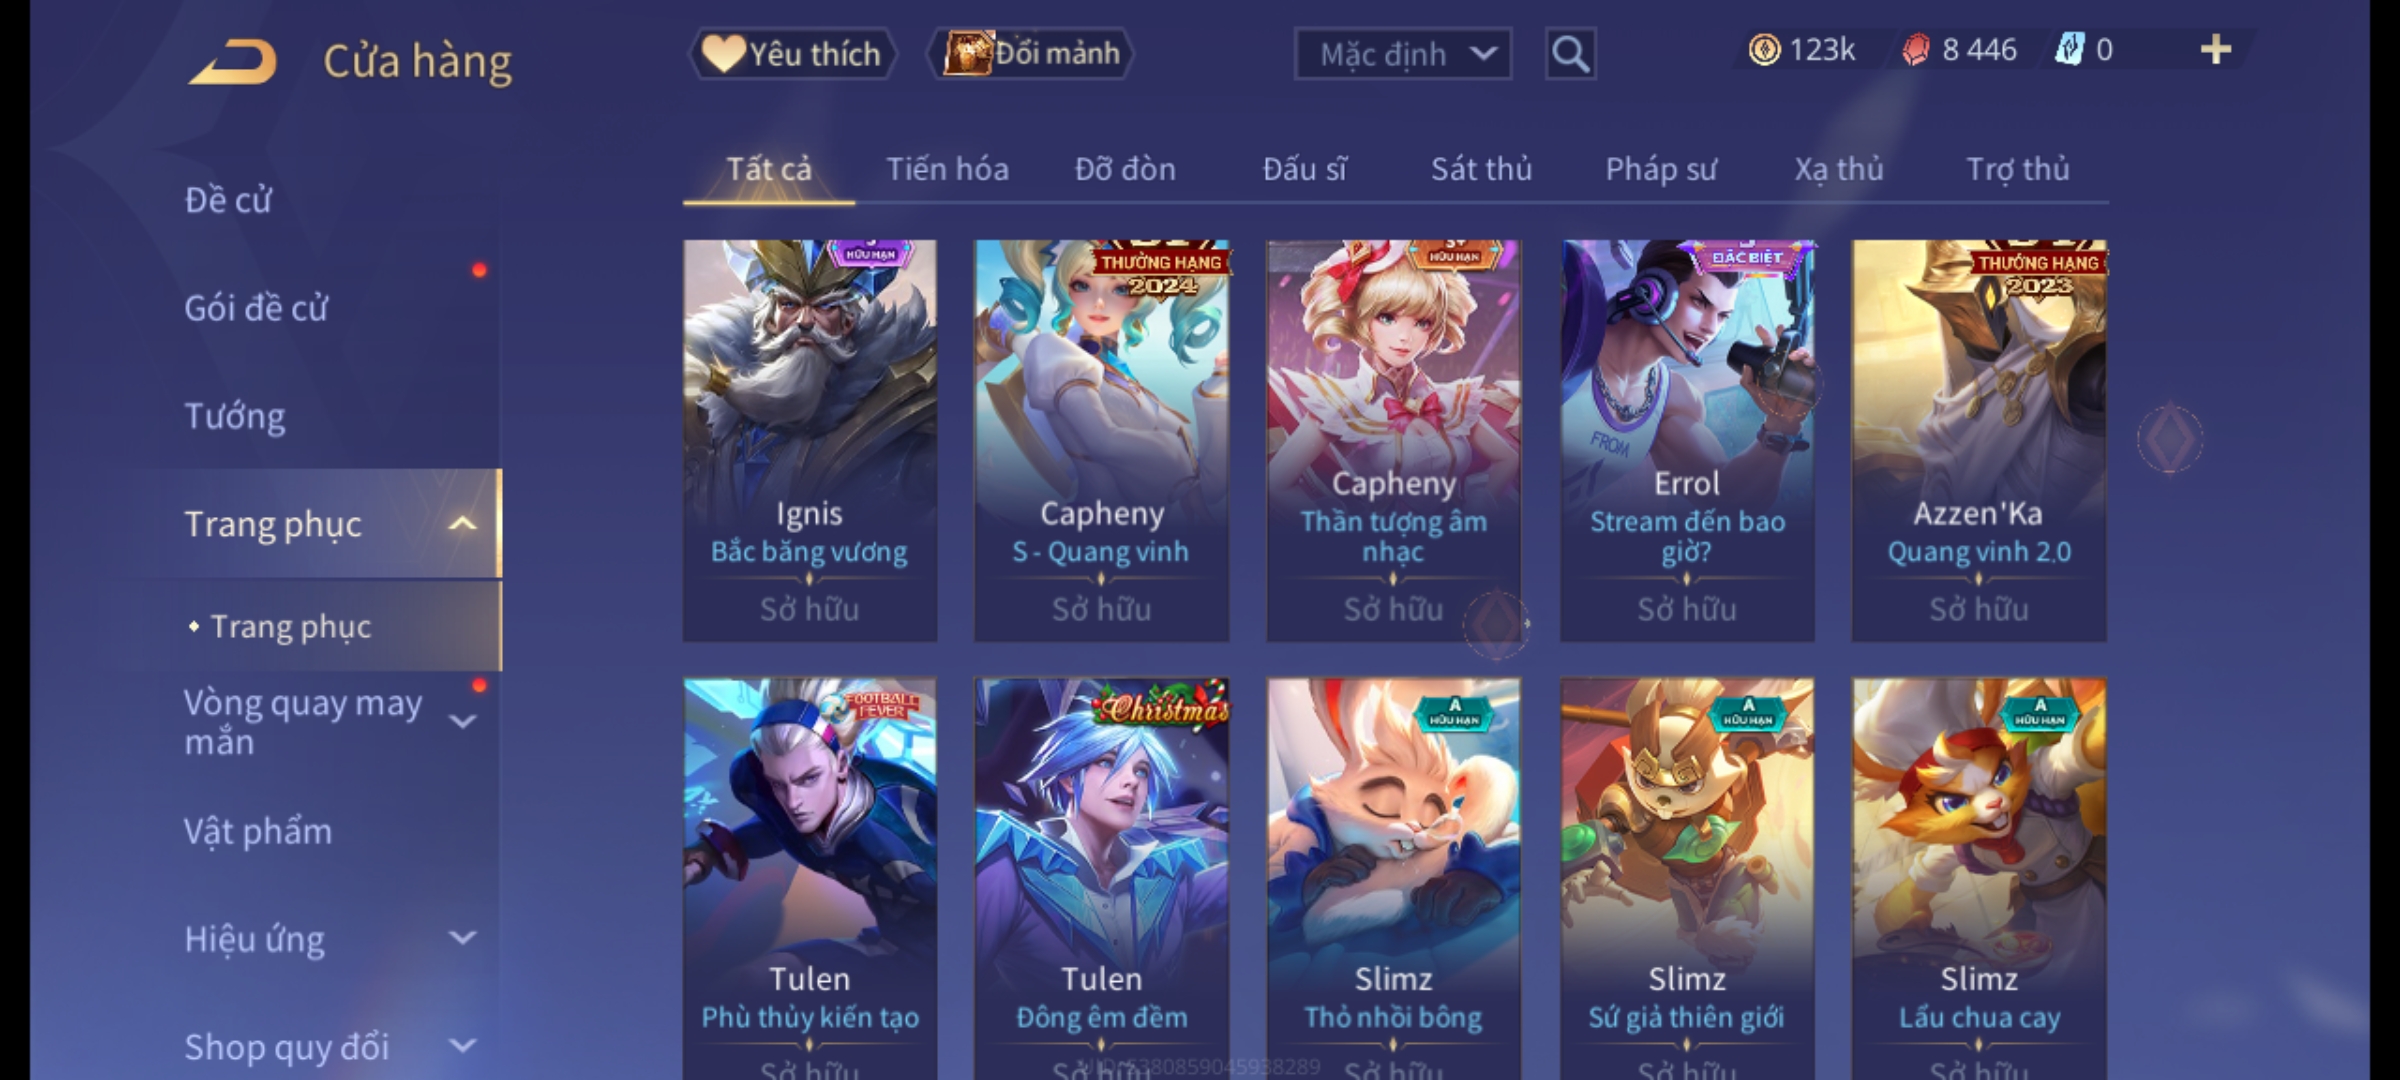This screenshot has height=1080, width=2400.
Task: Tap the red gem balance 8 446
Action: tap(1959, 50)
